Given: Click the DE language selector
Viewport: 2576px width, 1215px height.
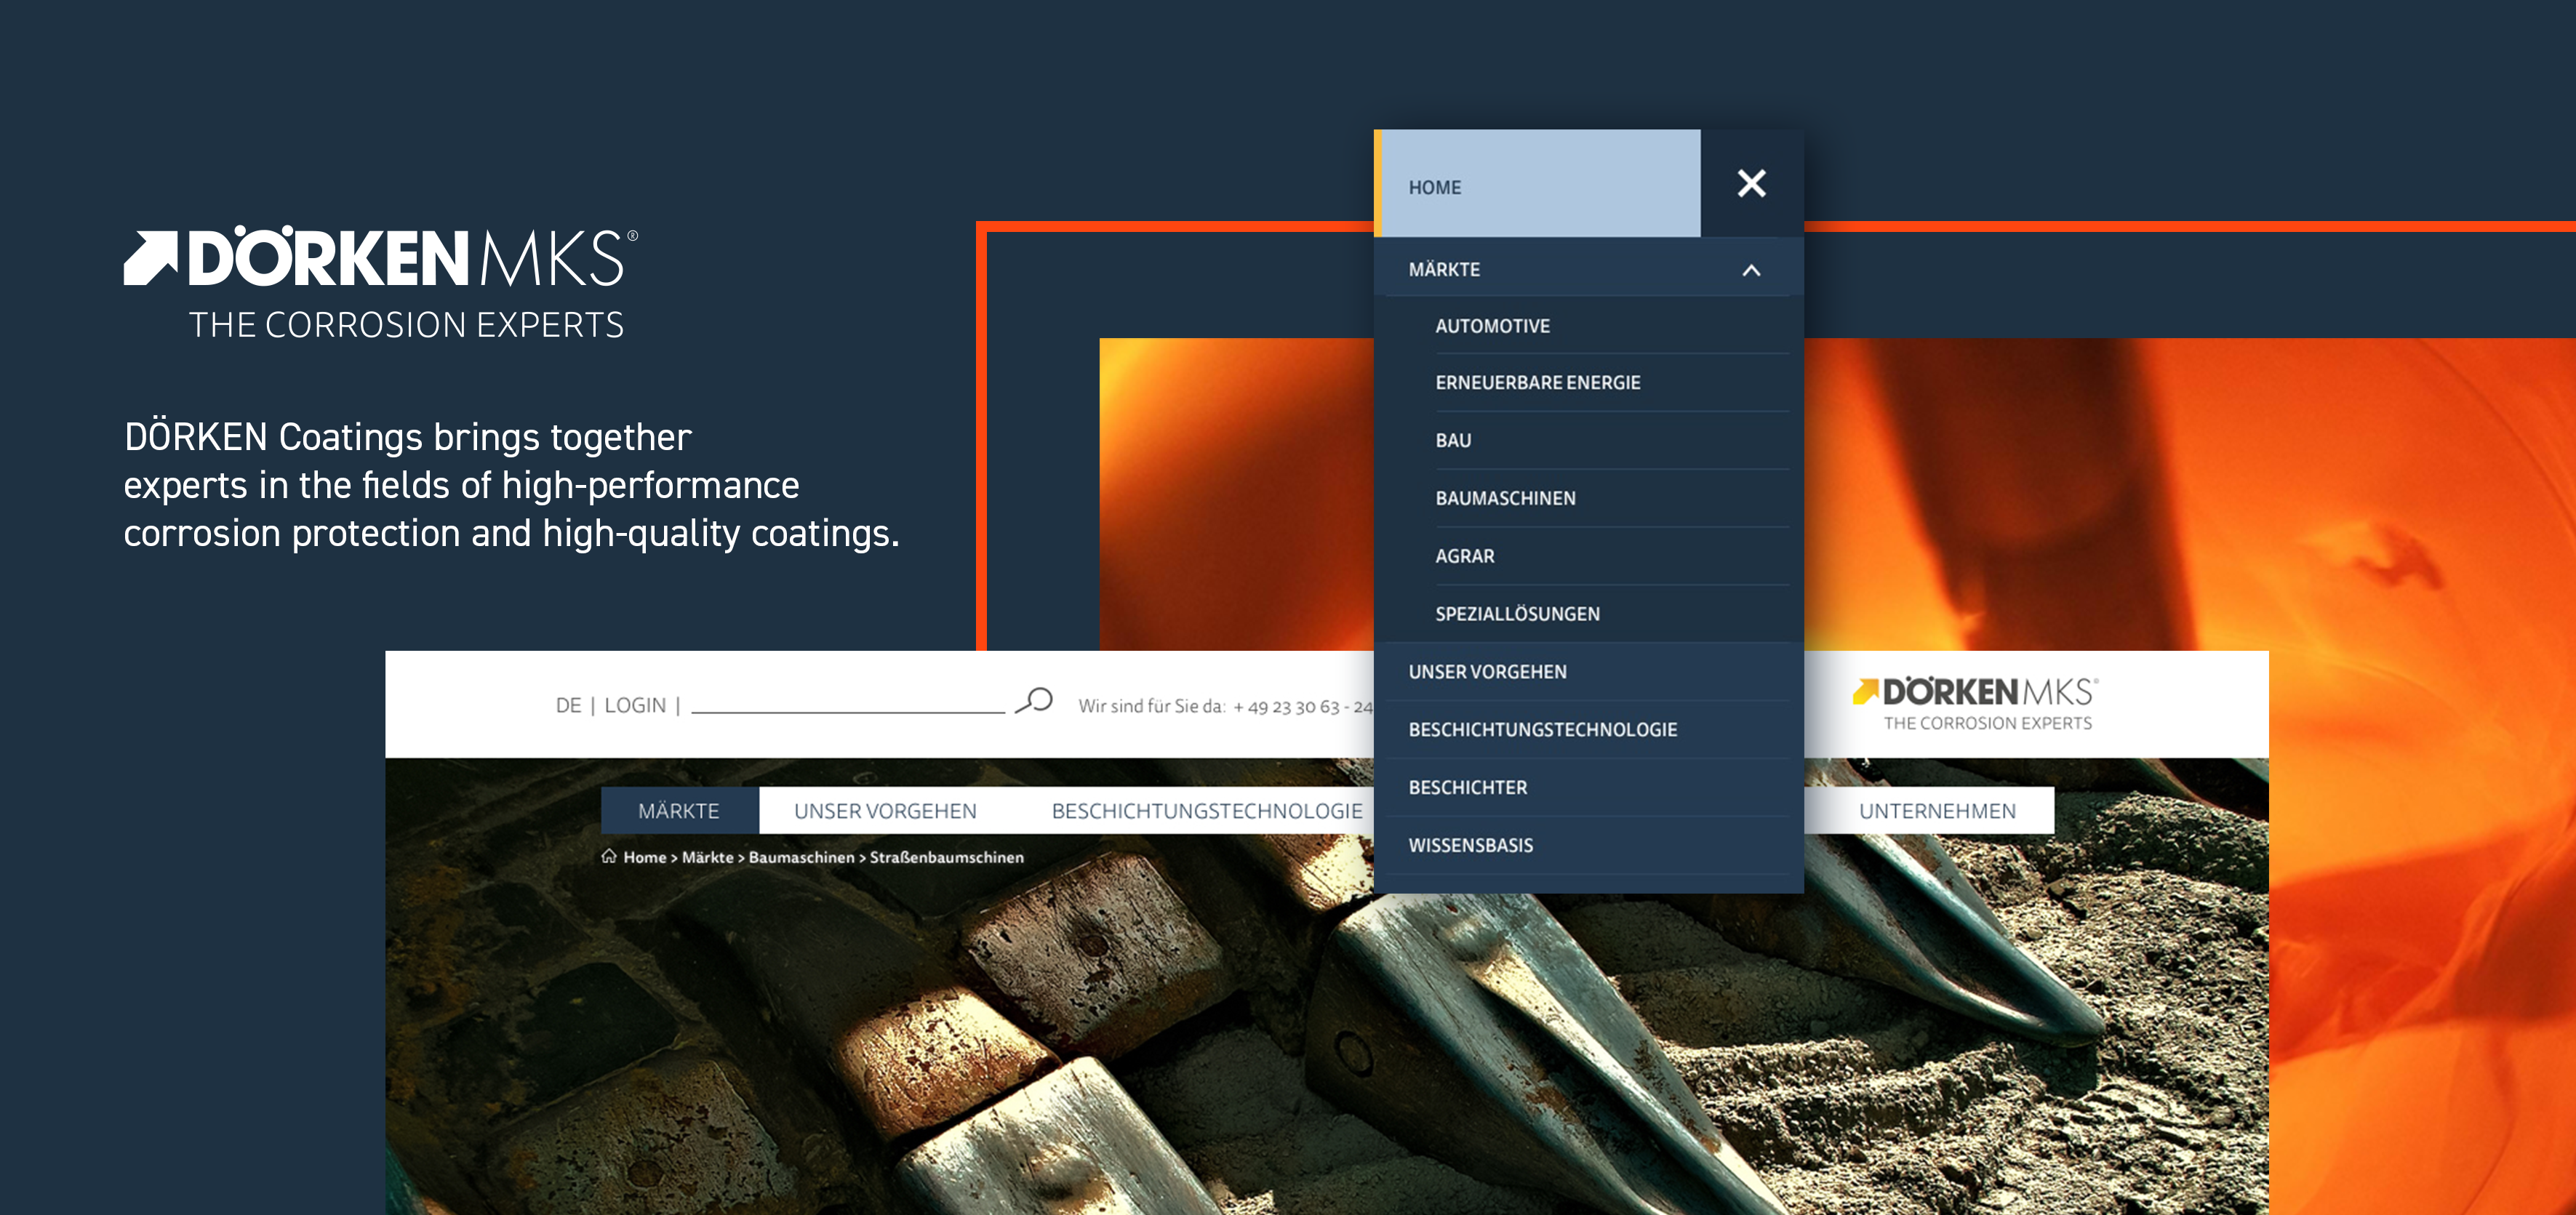Looking at the screenshot, I should click(x=568, y=705).
